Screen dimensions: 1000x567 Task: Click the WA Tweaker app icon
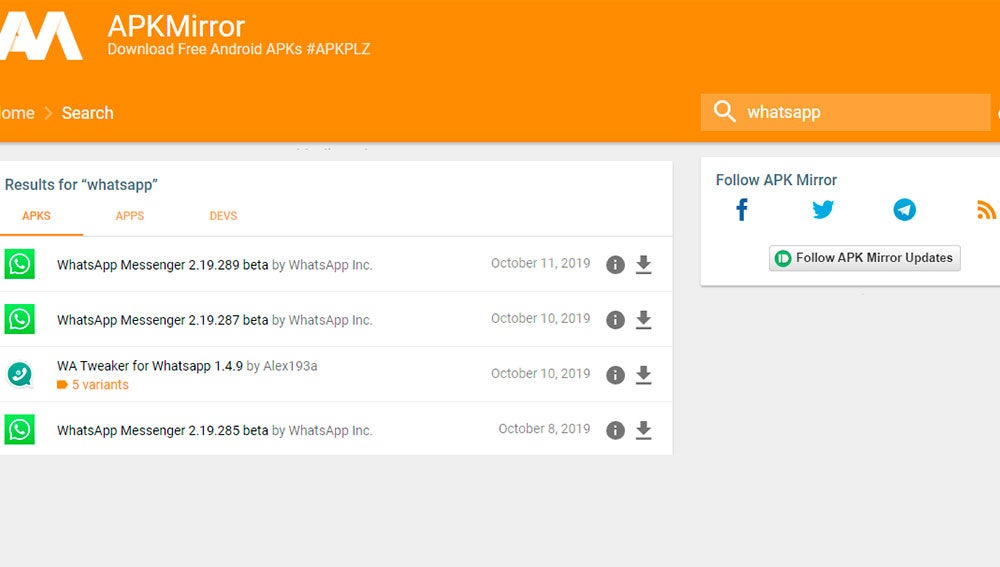point(20,374)
